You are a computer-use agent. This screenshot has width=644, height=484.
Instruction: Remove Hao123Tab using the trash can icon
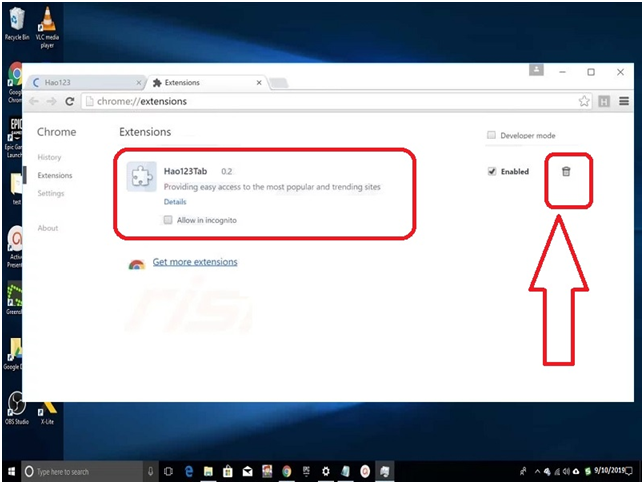click(566, 171)
